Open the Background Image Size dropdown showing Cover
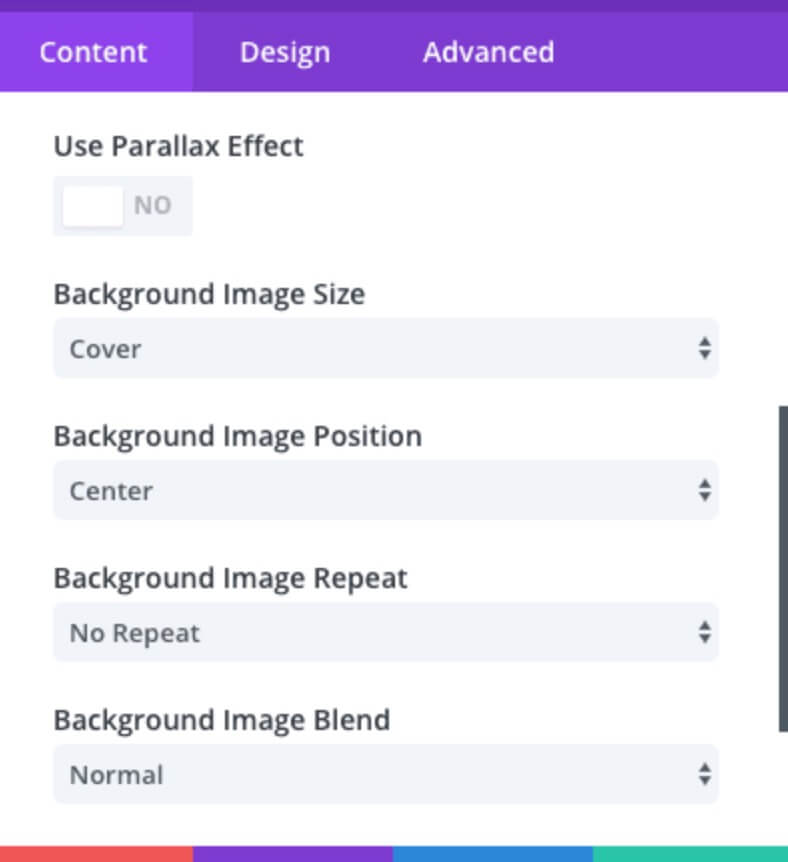 386,348
